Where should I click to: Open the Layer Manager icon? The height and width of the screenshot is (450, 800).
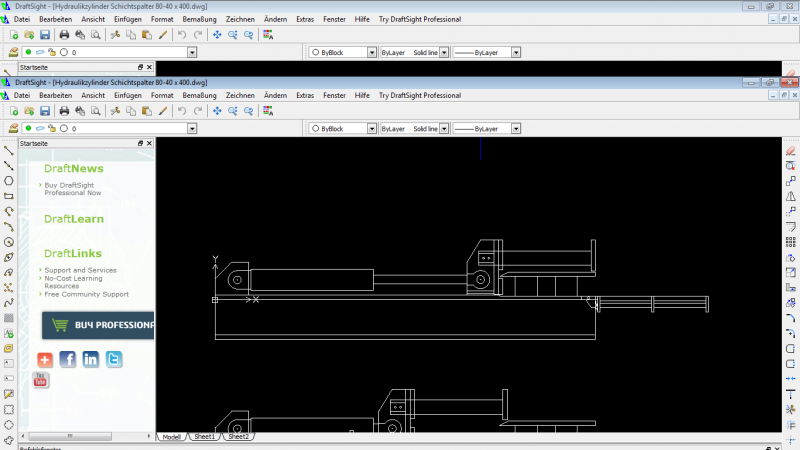pyautogui.click(x=13, y=129)
